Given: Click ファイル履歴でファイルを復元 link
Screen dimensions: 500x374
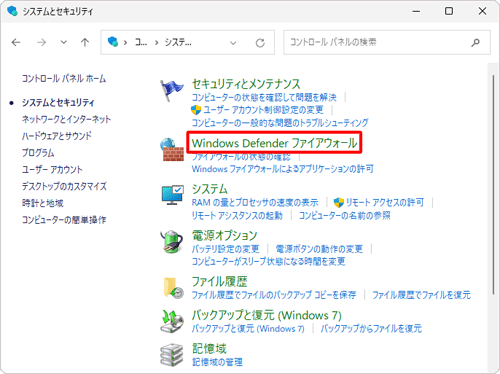Looking at the screenshot, I should coord(421,295).
